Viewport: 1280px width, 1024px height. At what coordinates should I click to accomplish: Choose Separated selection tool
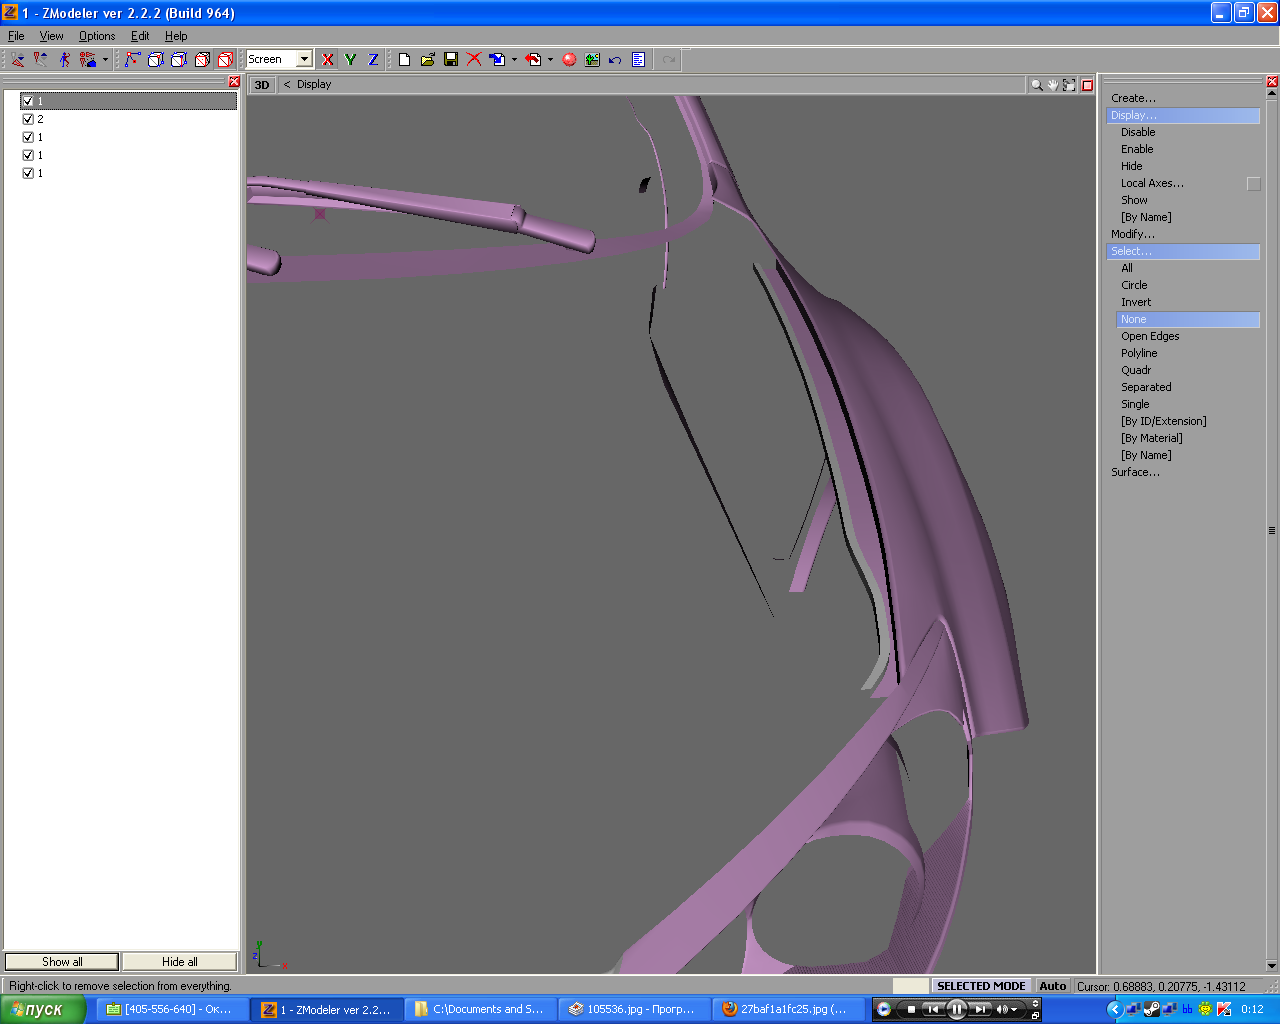[x=1146, y=387]
